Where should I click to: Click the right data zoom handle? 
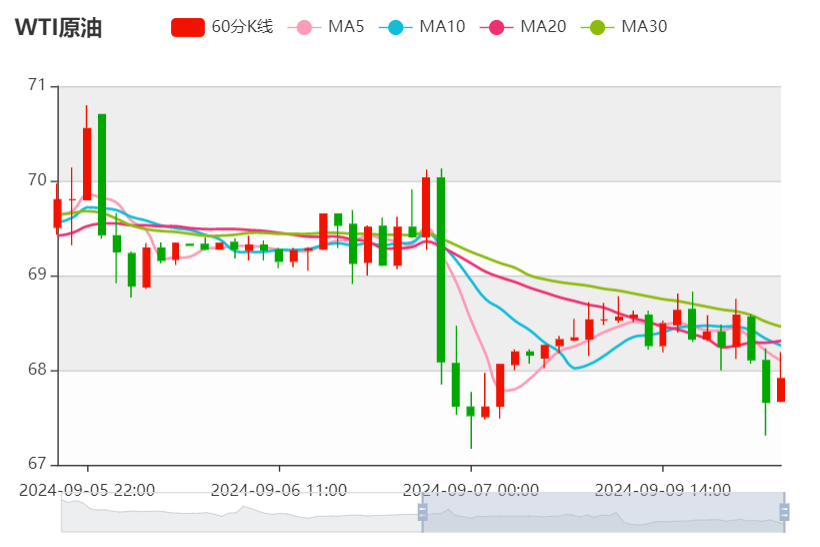pos(784,512)
